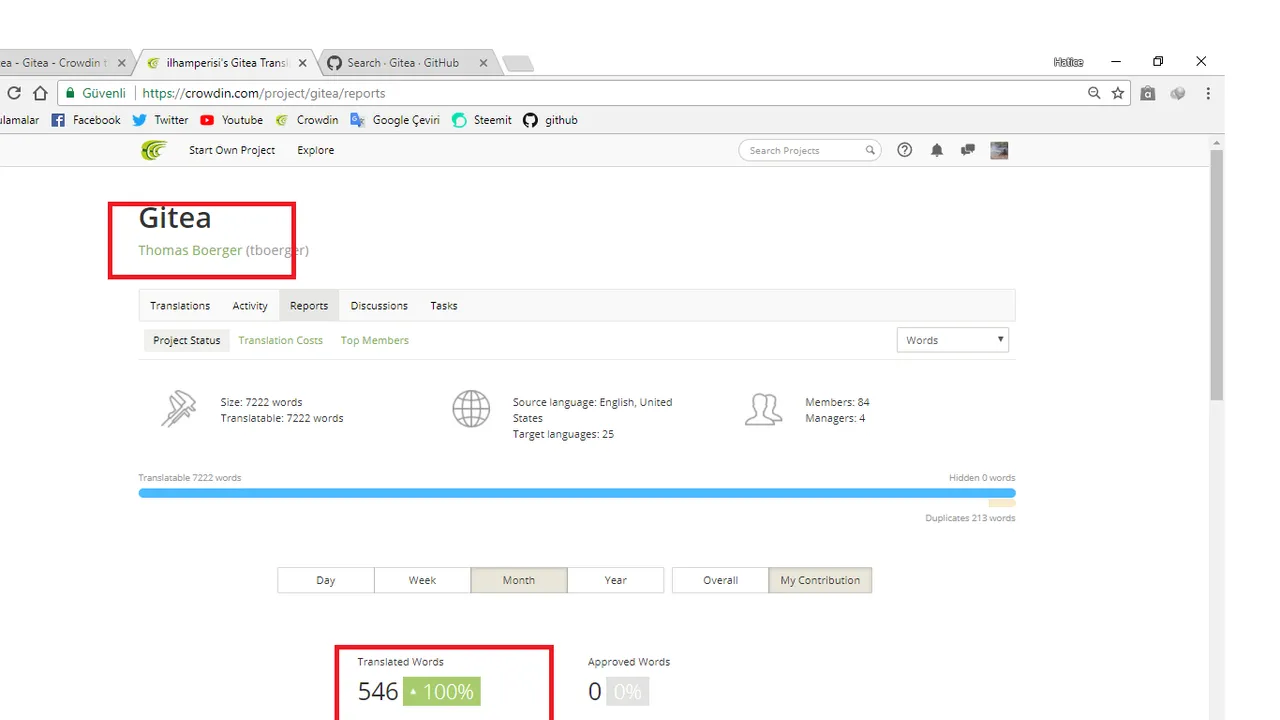This screenshot has width=1280, height=720.
Task: Switch to Activity tab
Action: pyautogui.click(x=250, y=306)
